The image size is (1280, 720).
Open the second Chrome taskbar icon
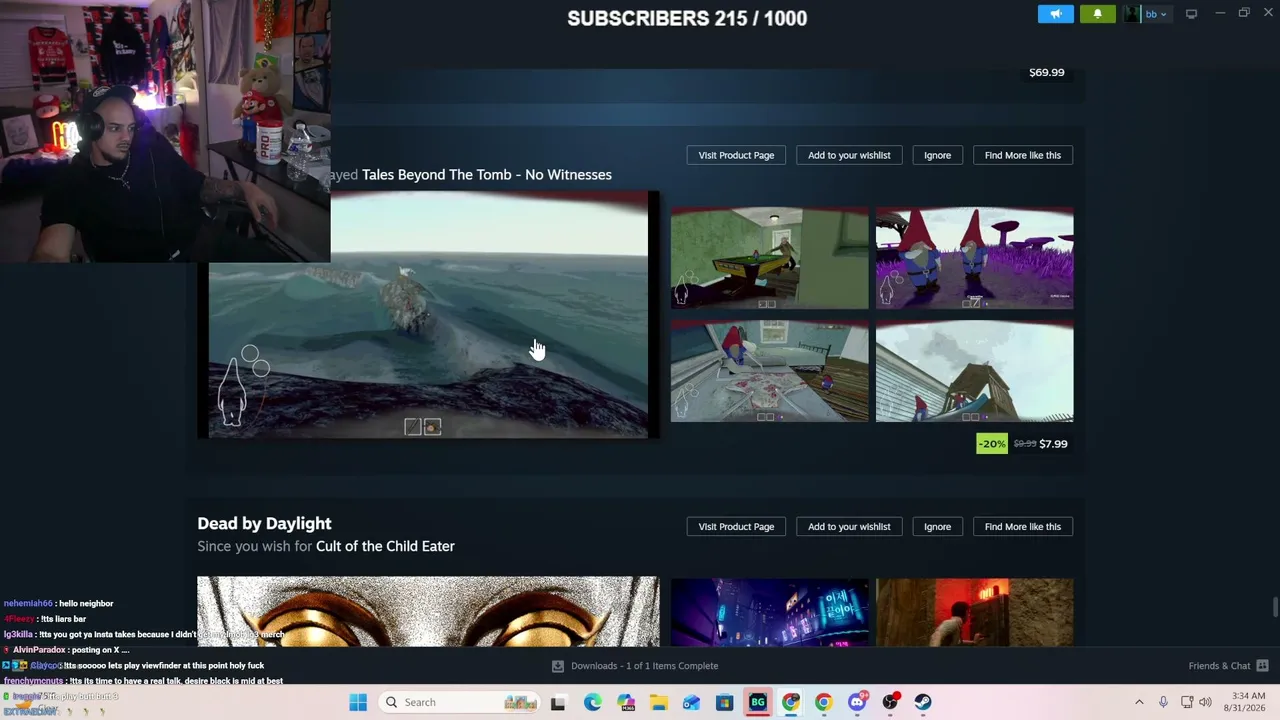point(824,702)
